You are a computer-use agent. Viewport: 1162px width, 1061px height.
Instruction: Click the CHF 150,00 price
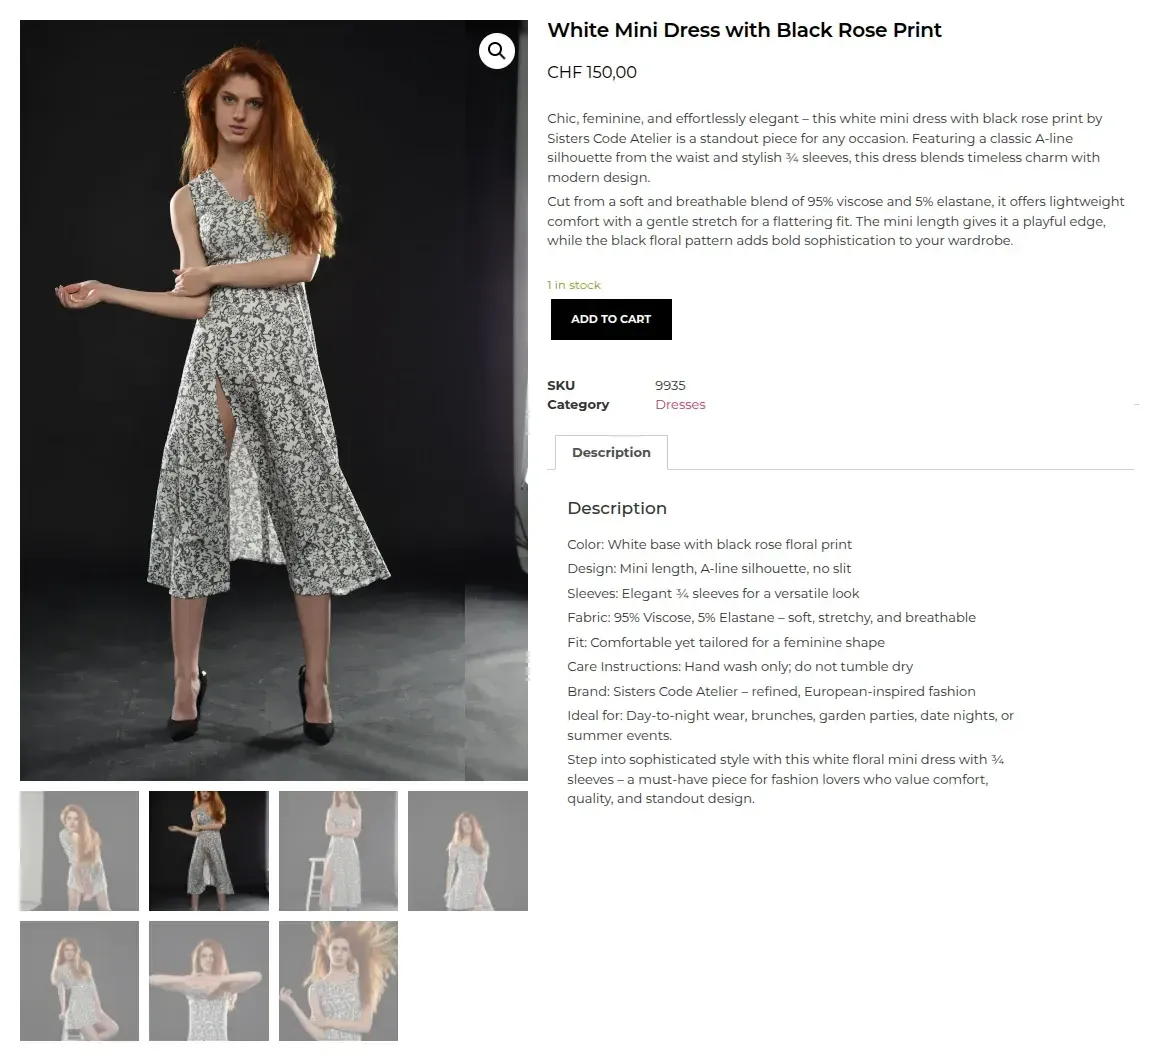click(592, 72)
